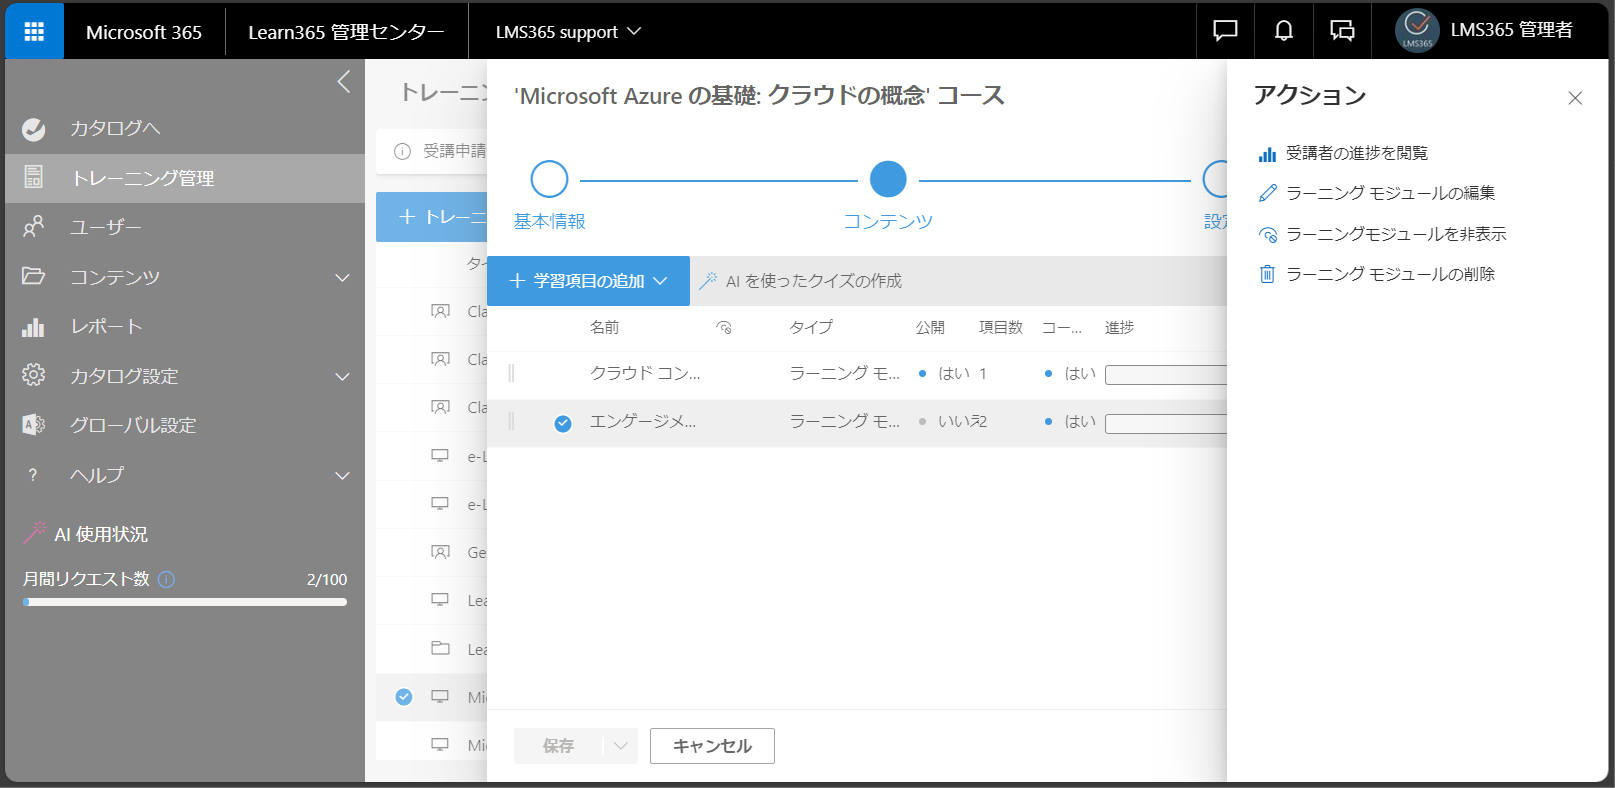Open レポート menu item
1615x788 pixels.
tap(106, 326)
